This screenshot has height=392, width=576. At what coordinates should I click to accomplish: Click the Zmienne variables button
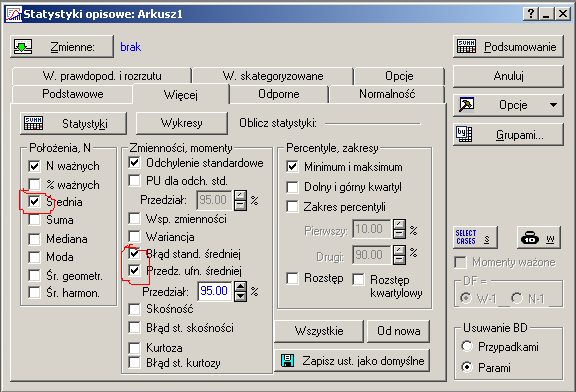[62, 47]
